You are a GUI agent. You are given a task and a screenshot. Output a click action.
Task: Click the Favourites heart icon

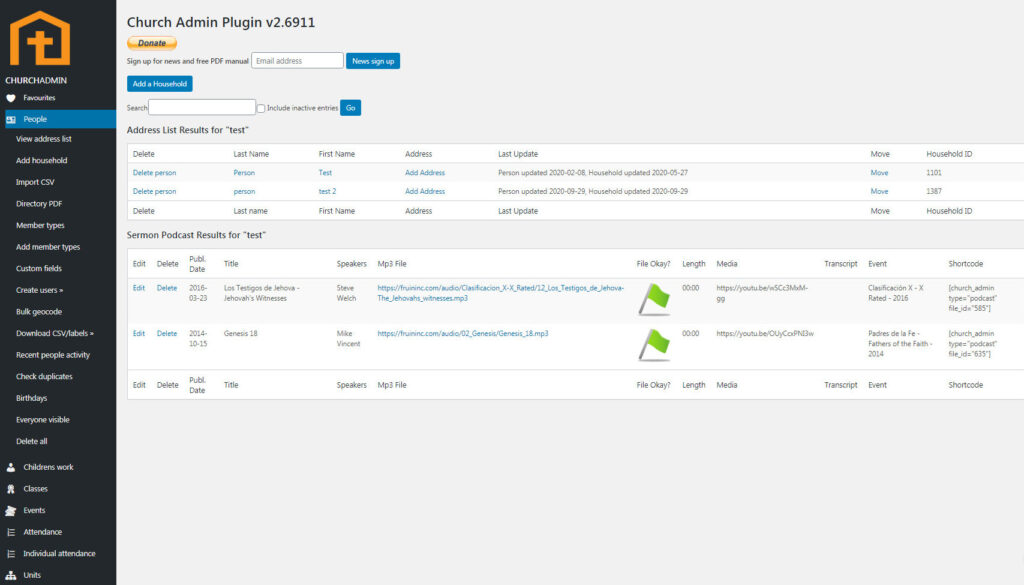point(11,98)
